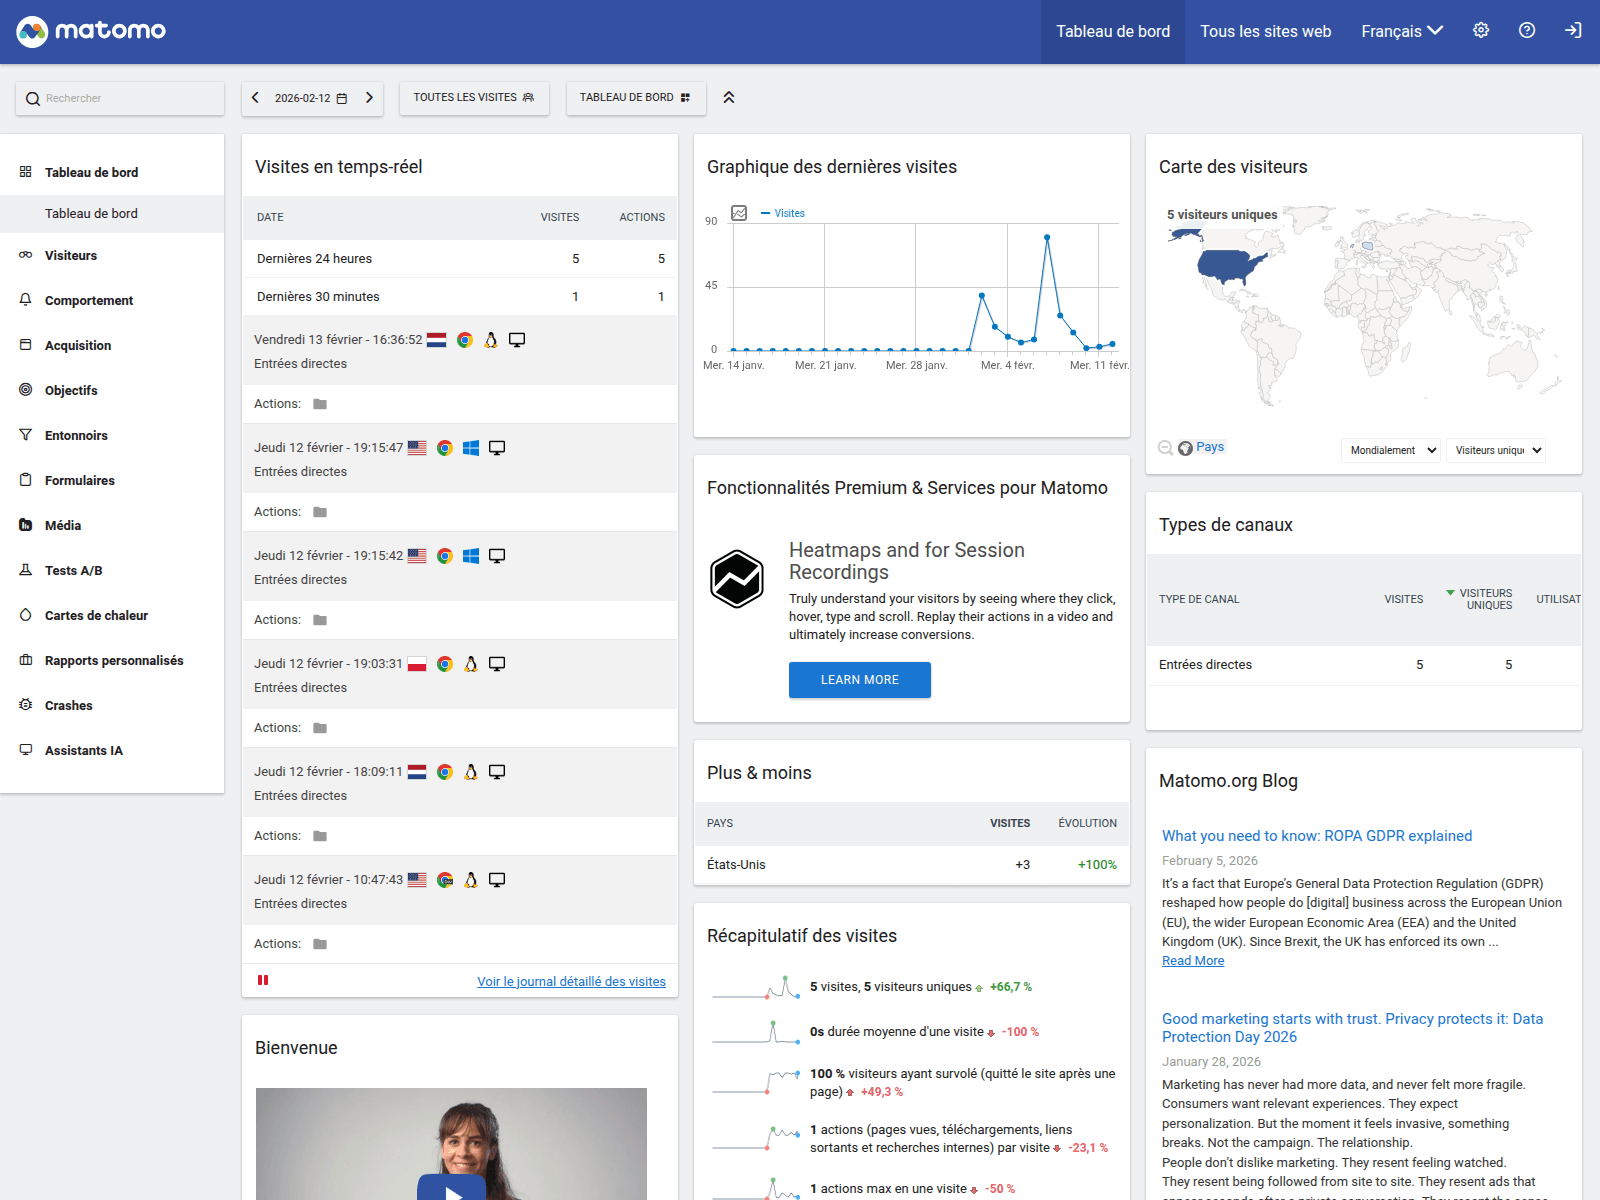Viewport: 1600px width, 1200px height.
Task: Collapse the top controls double-chevron icon
Action: pyautogui.click(x=729, y=97)
